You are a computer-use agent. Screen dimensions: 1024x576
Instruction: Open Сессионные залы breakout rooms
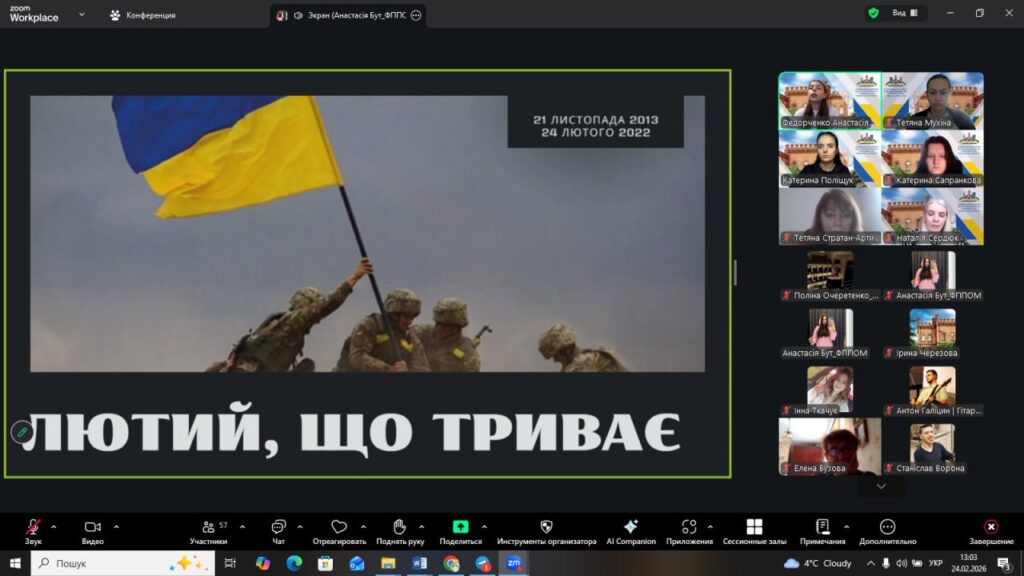click(754, 527)
